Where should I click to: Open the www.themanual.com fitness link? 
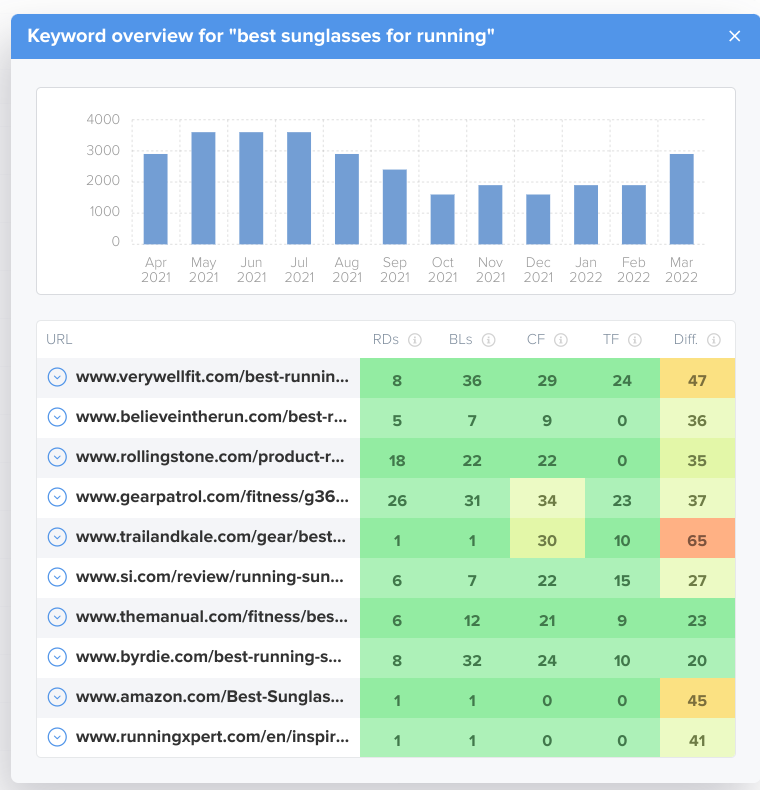(212, 617)
